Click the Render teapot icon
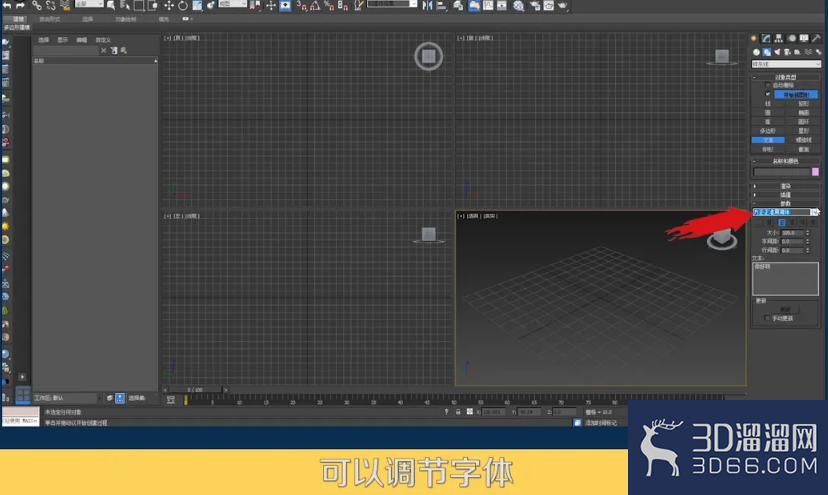 pyautogui.click(x=562, y=5)
